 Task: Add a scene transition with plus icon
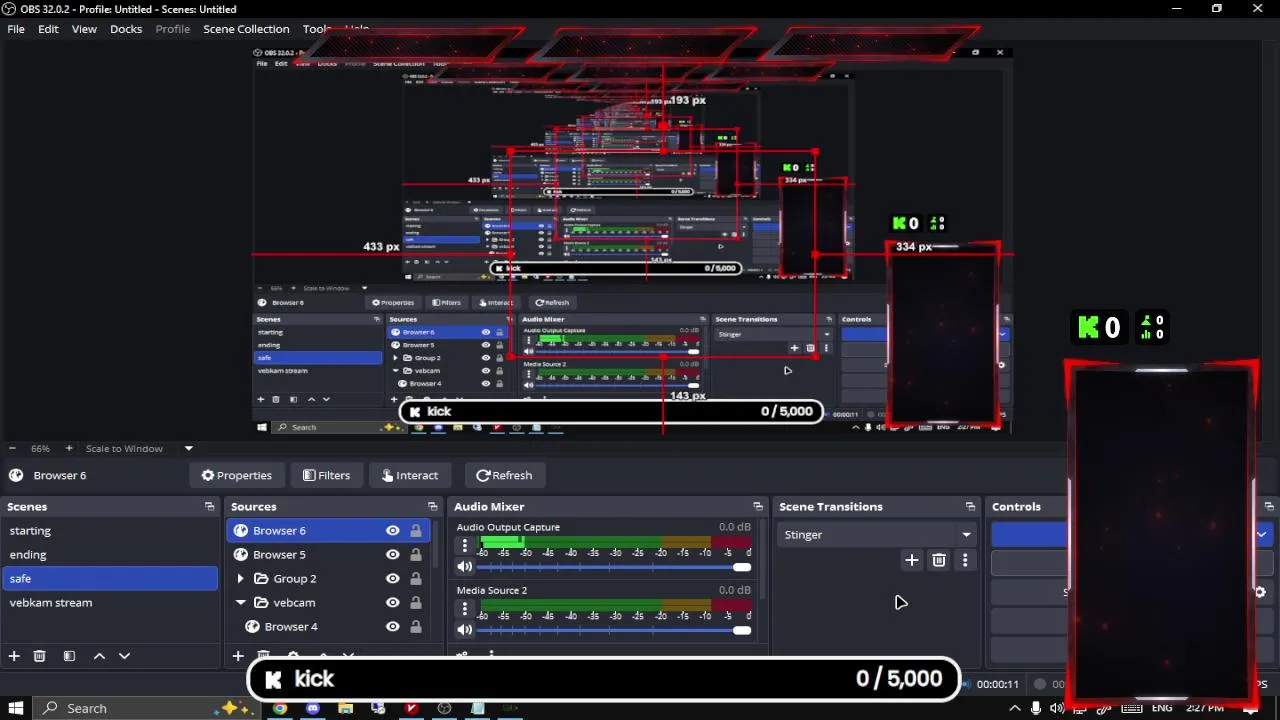(x=911, y=560)
